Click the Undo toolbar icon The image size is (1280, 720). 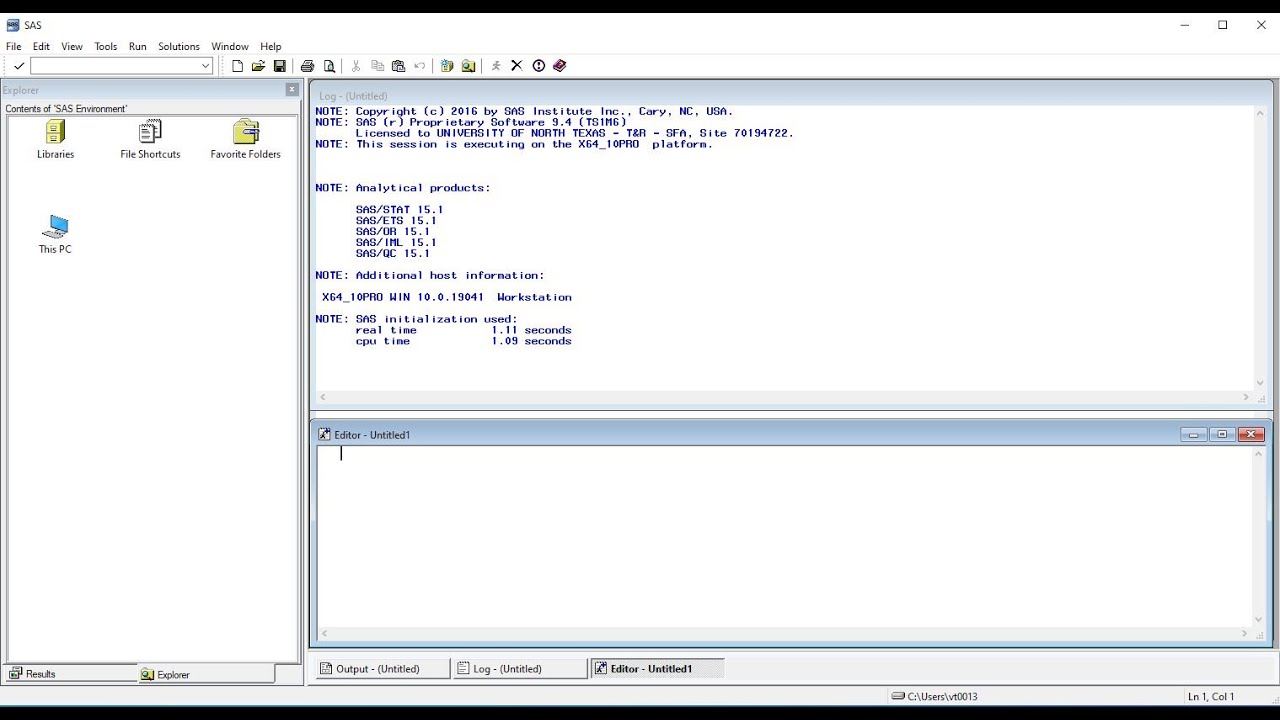(x=420, y=66)
